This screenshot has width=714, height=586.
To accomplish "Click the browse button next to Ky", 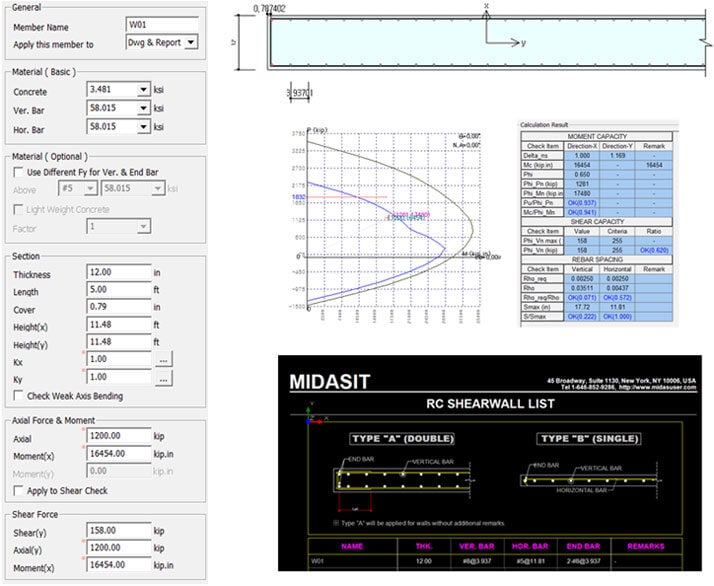I will [x=164, y=377].
